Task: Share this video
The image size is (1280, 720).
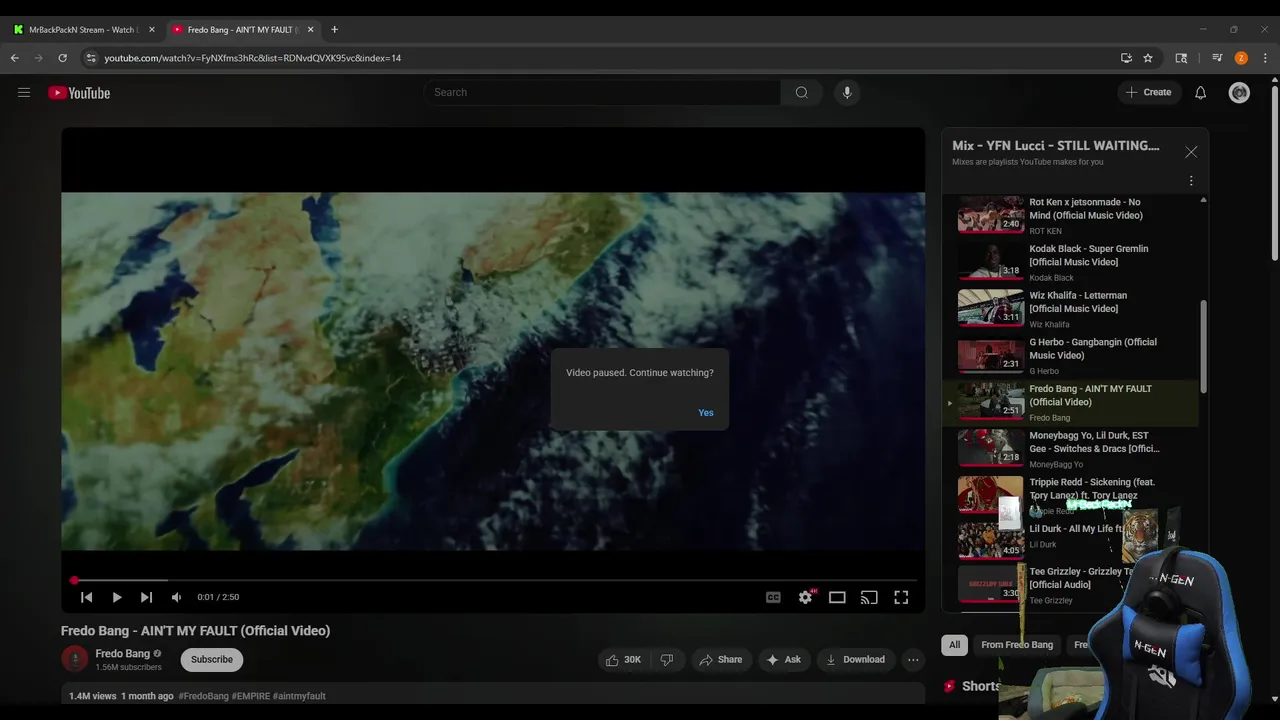Action: [720, 659]
